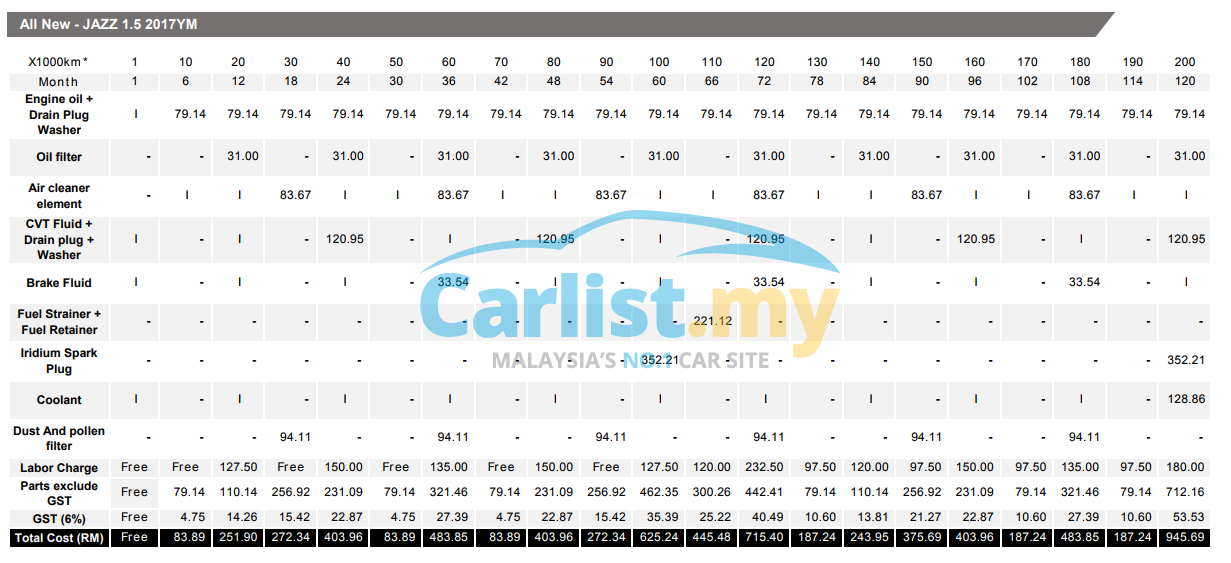Click the 221.12 fuel strainer cost cell

712,321
